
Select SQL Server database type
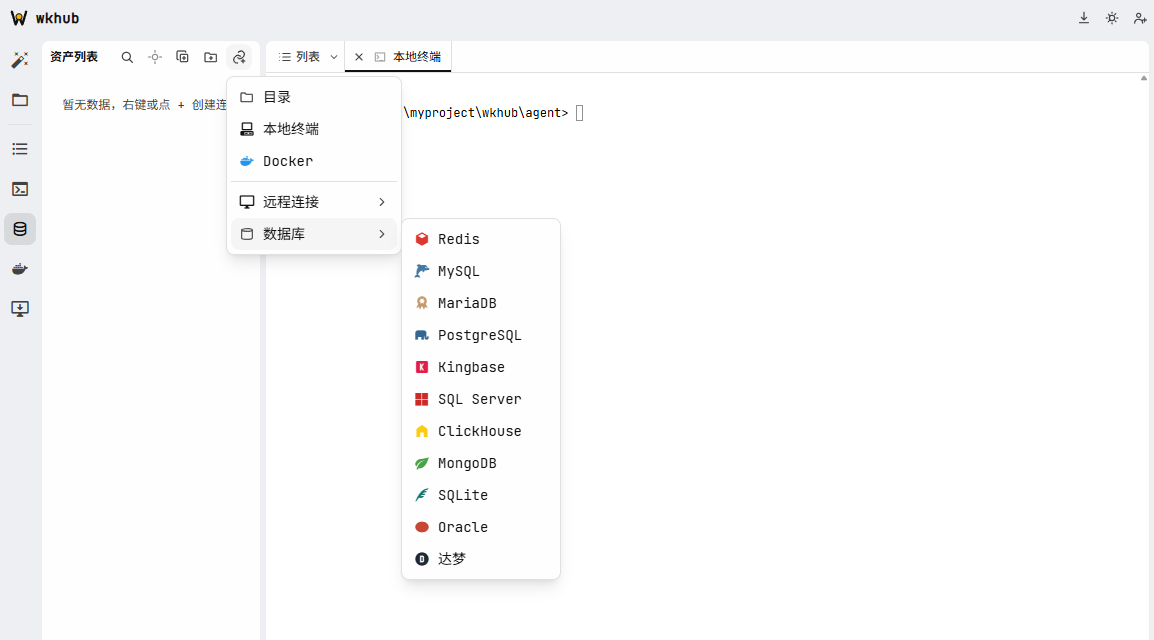[481, 399]
